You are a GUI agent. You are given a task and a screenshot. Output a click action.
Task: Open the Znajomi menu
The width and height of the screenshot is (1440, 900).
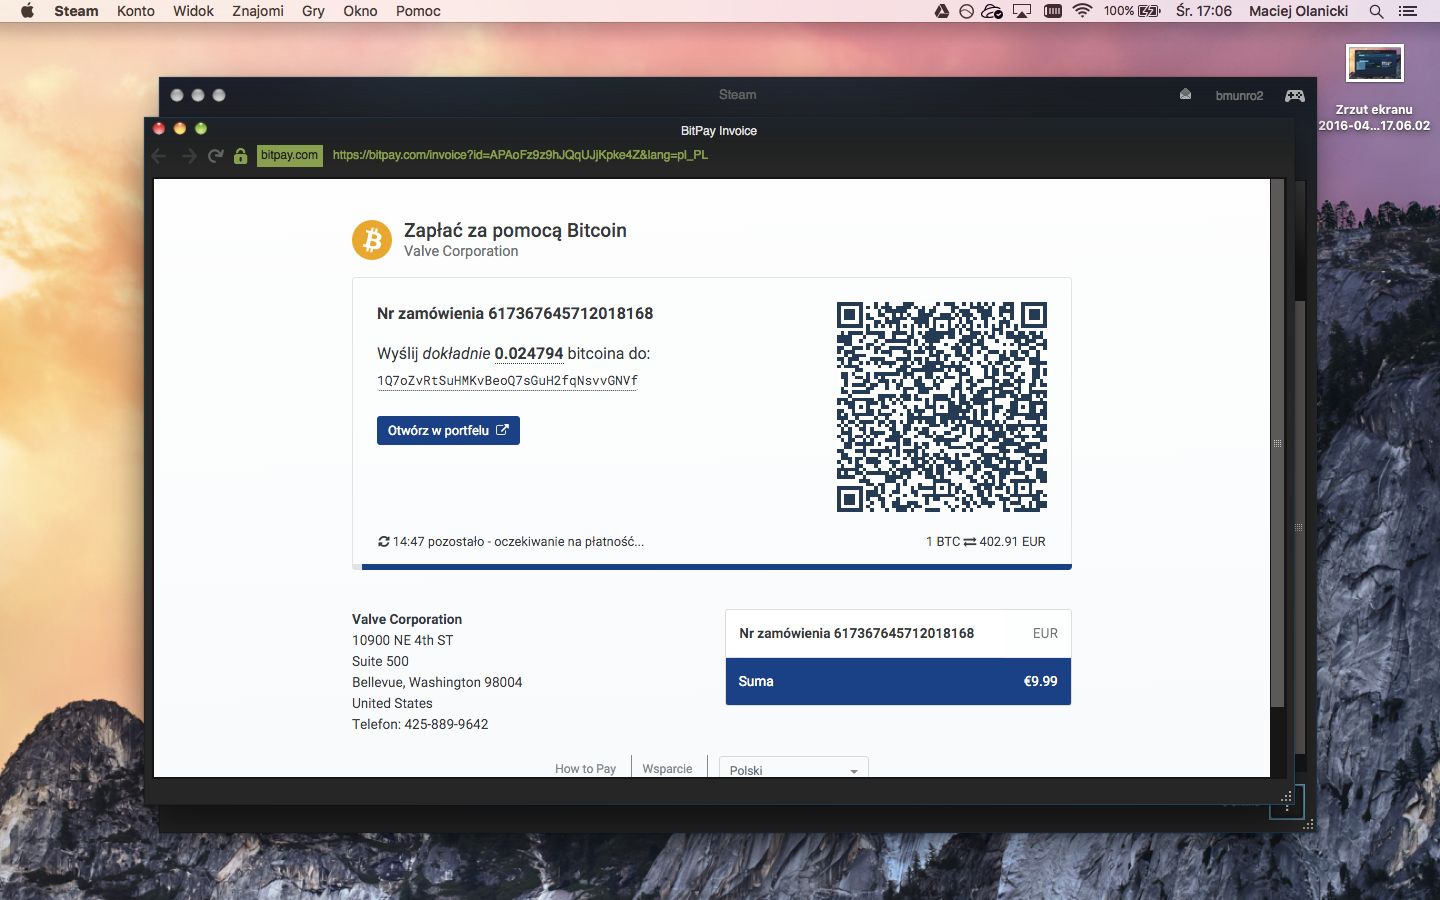(258, 11)
